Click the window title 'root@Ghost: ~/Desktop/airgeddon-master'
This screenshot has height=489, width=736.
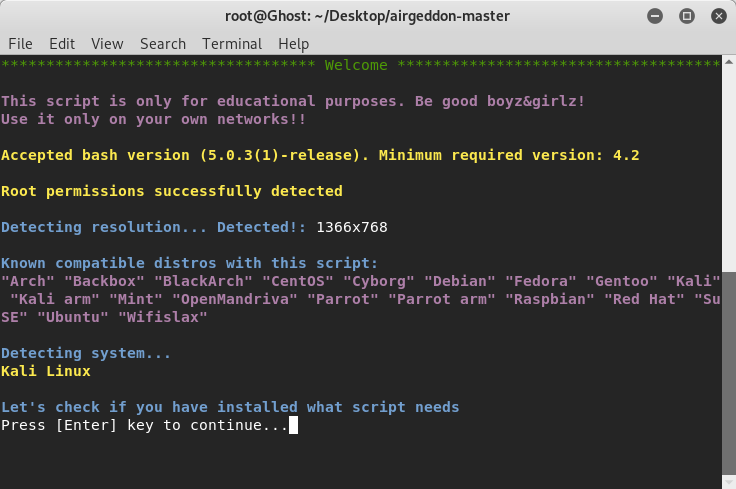[x=368, y=16]
